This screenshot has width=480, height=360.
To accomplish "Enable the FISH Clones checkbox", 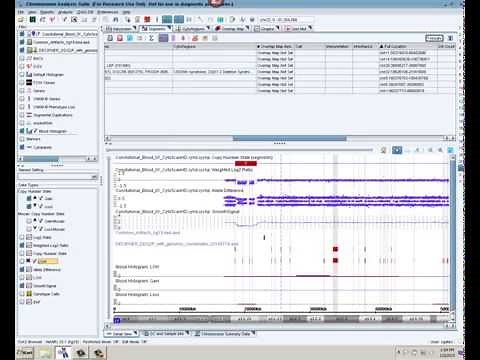I will tap(22, 82).
